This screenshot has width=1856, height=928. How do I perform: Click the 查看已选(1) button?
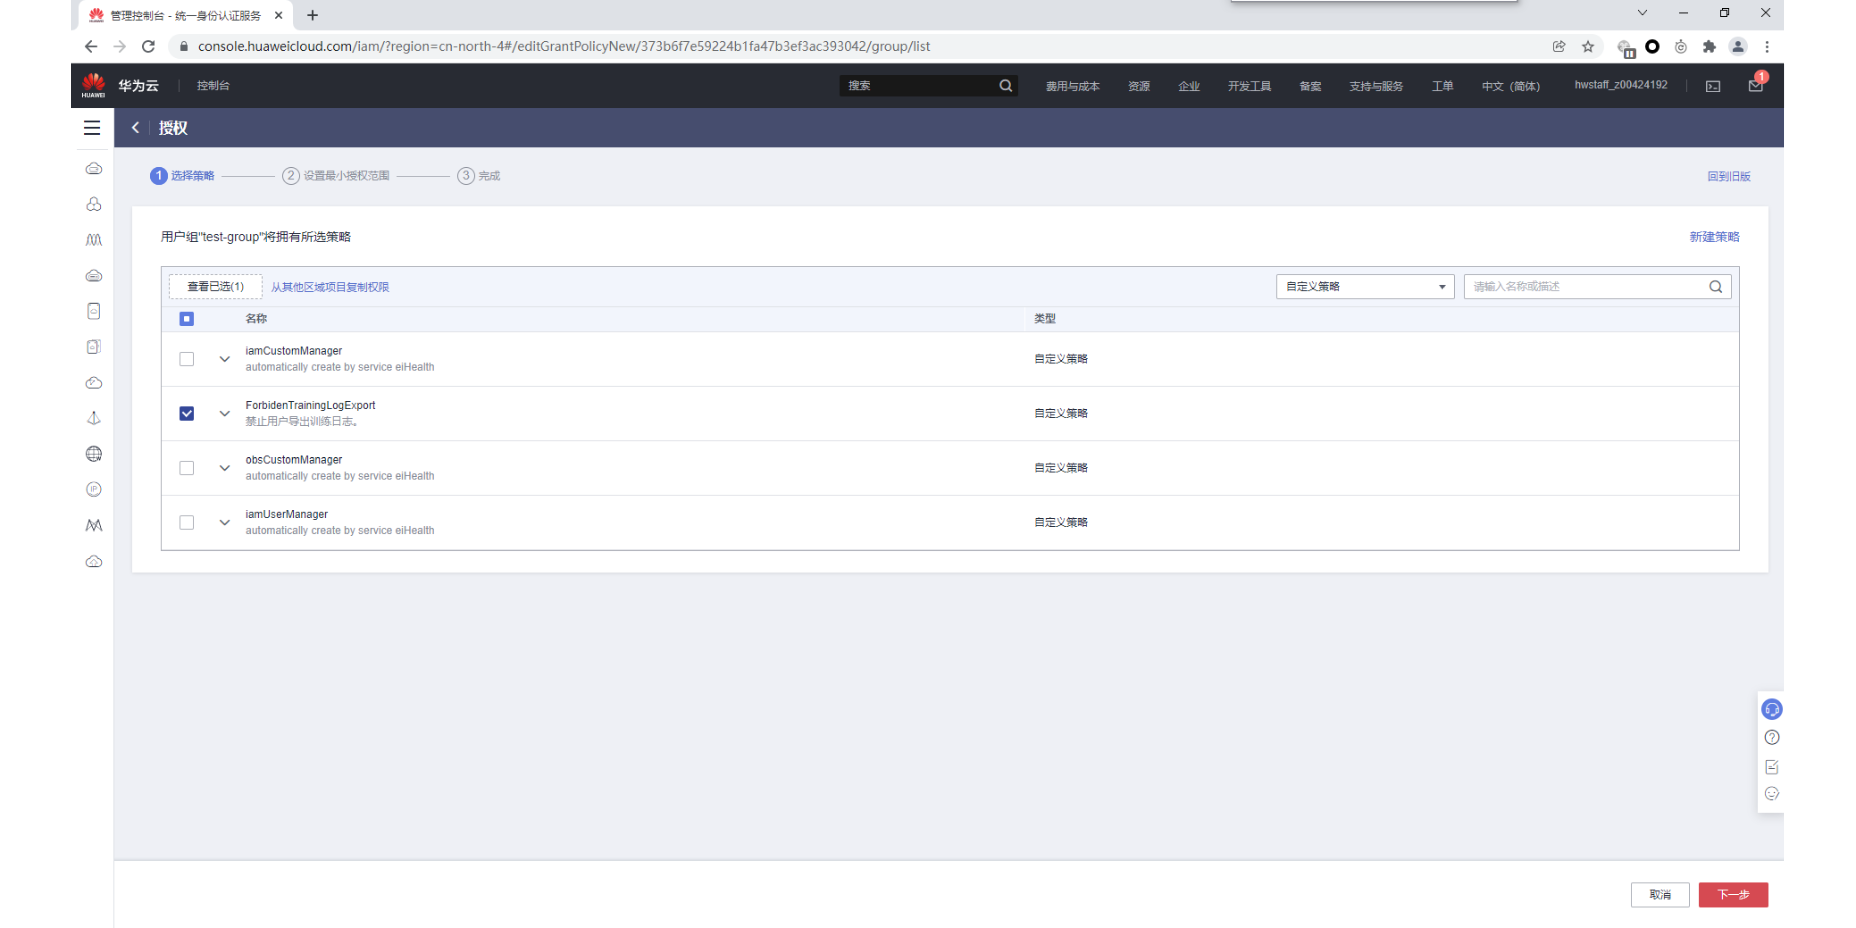pyautogui.click(x=216, y=287)
